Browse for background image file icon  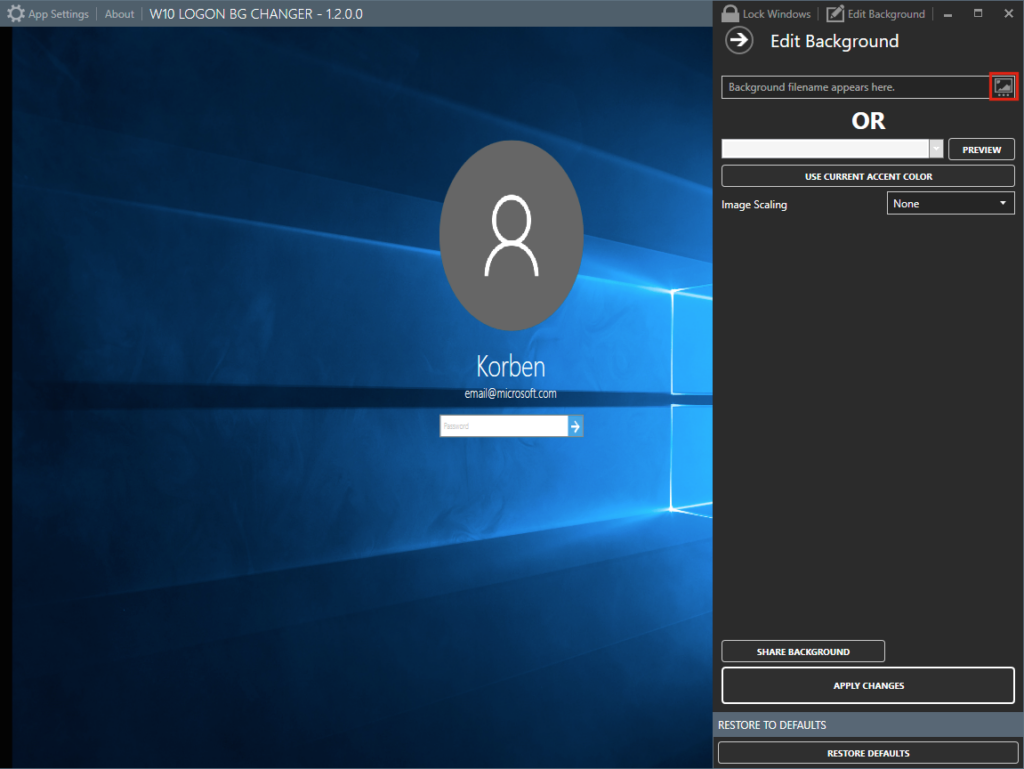(1003, 86)
